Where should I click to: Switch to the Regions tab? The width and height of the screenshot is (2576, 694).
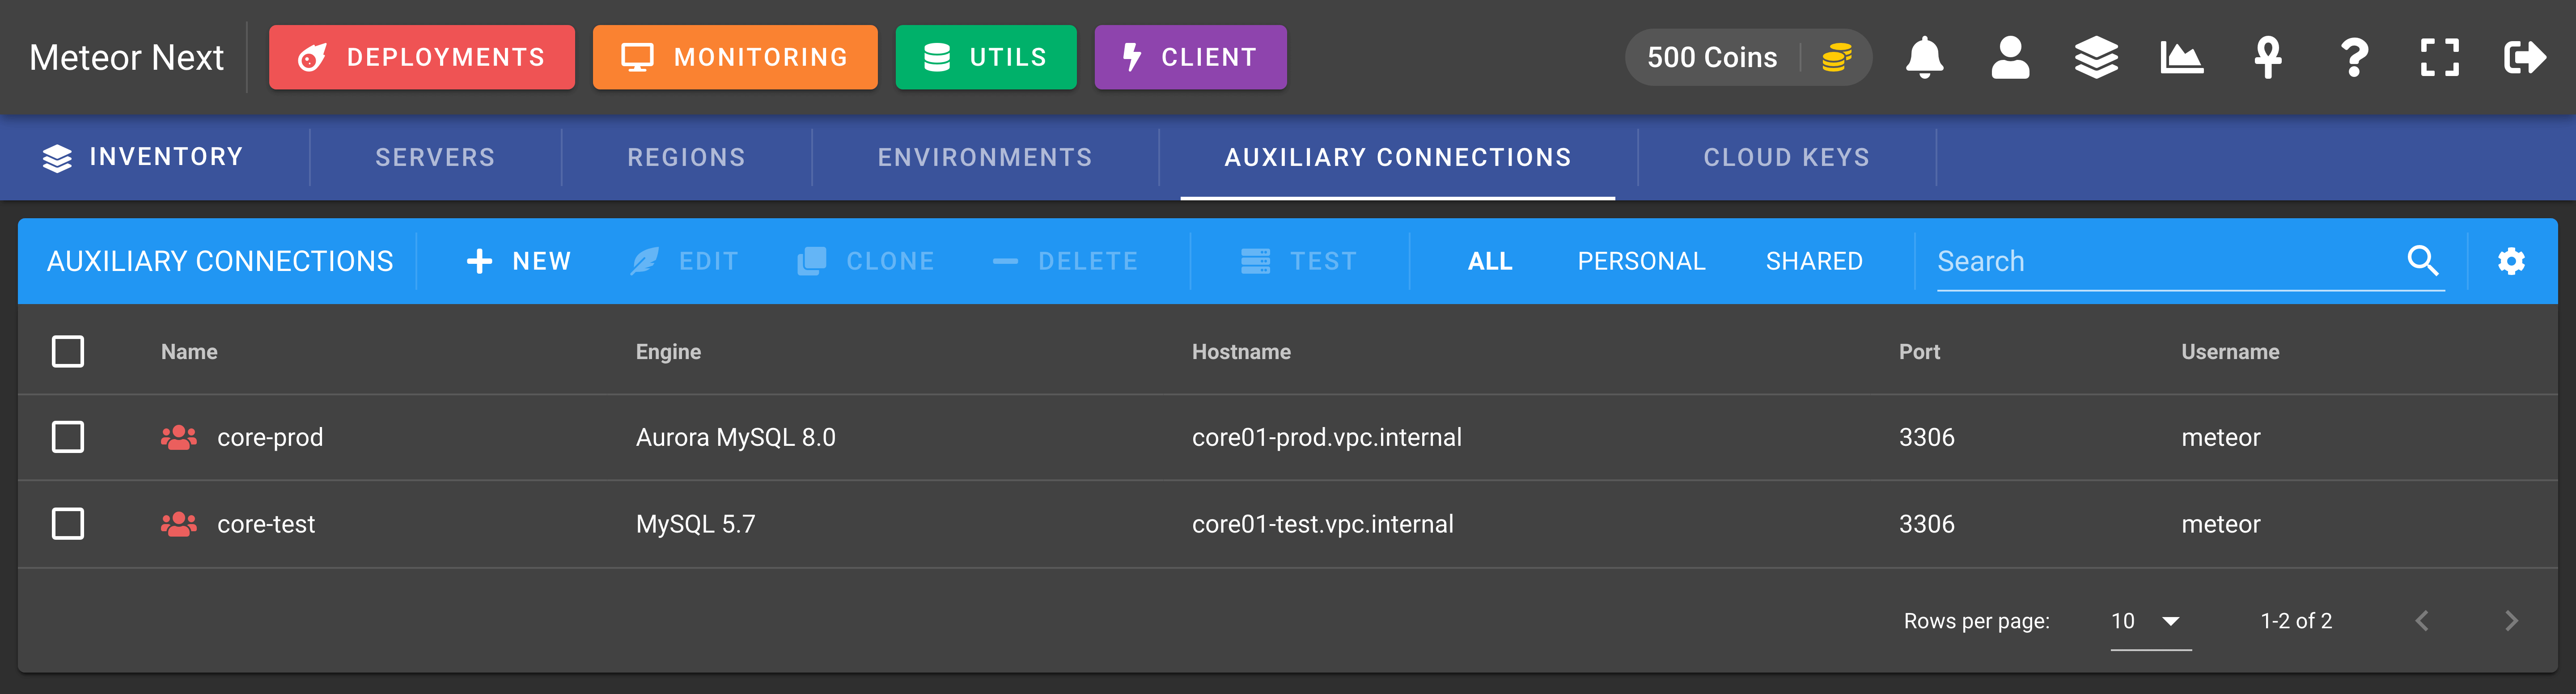pos(686,157)
